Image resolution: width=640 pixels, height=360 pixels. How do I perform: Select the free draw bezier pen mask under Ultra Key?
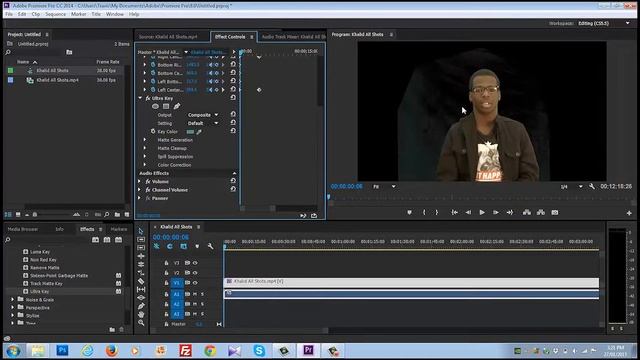coord(177,107)
